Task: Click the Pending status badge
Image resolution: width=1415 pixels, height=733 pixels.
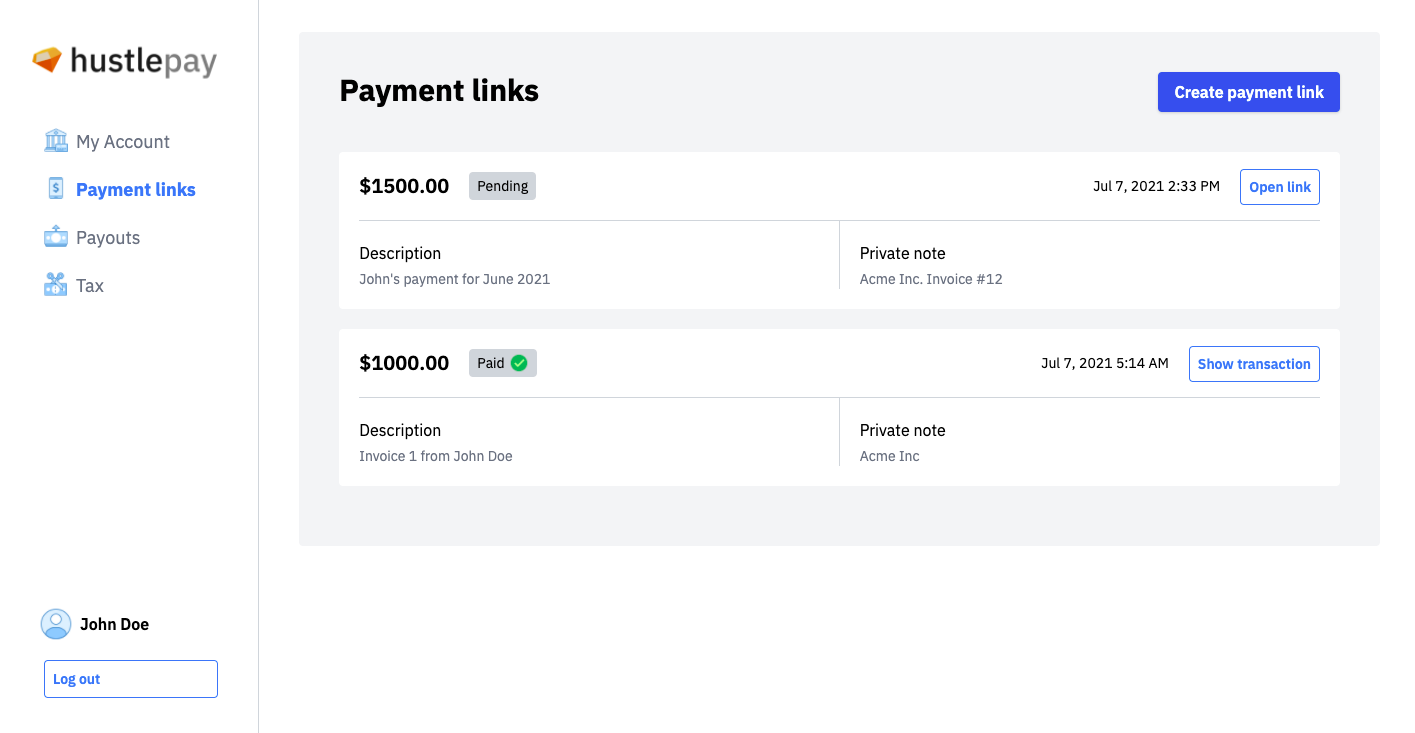Action: [502, 186]
